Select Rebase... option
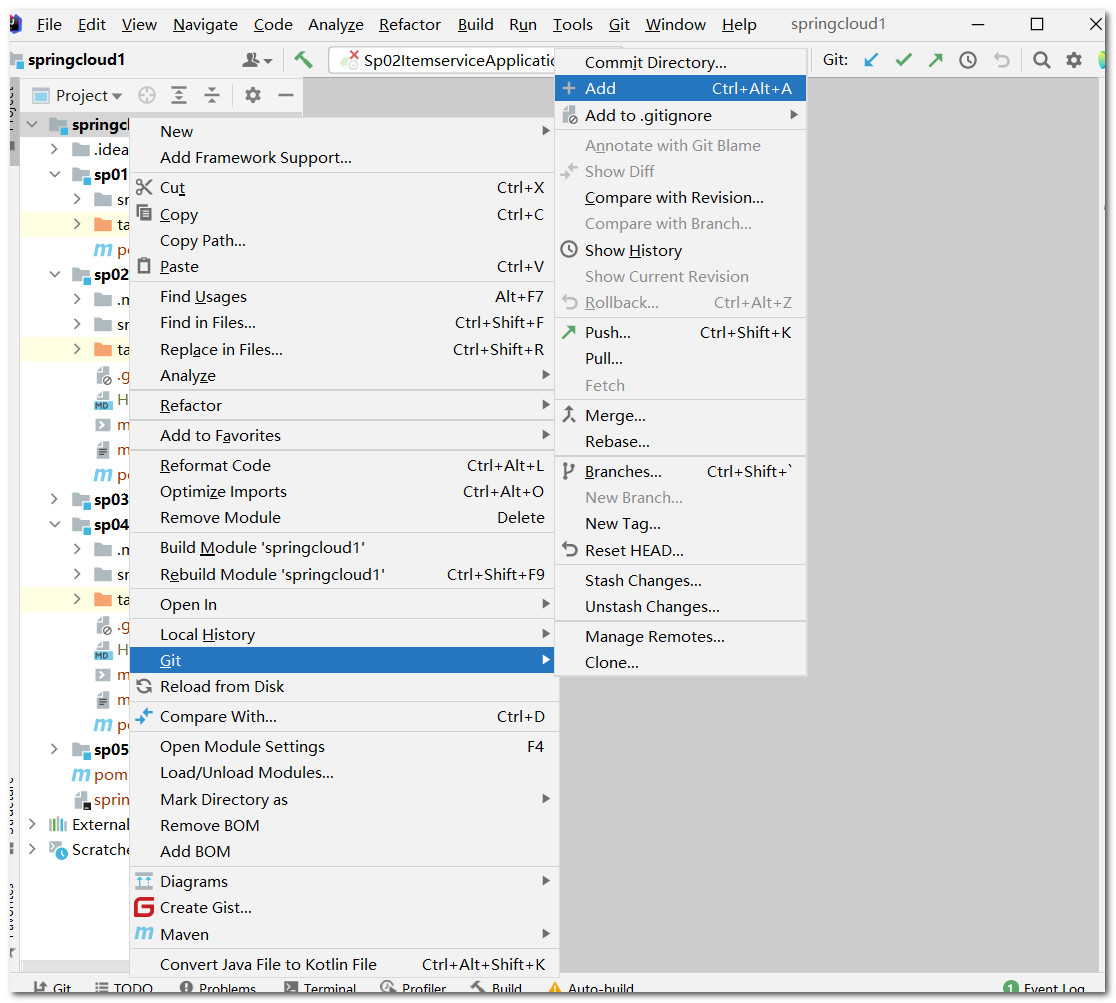This screenshot has height=1003, width=1116. coord(680,441)
